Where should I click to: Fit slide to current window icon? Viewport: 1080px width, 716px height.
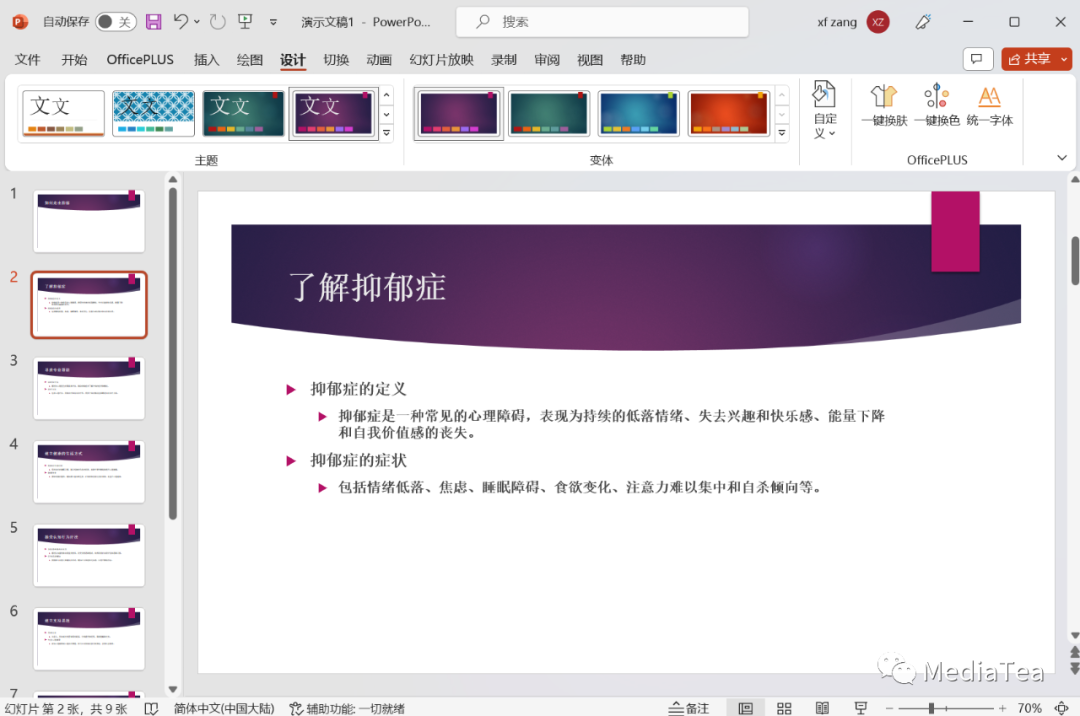tap(1061, 708)
